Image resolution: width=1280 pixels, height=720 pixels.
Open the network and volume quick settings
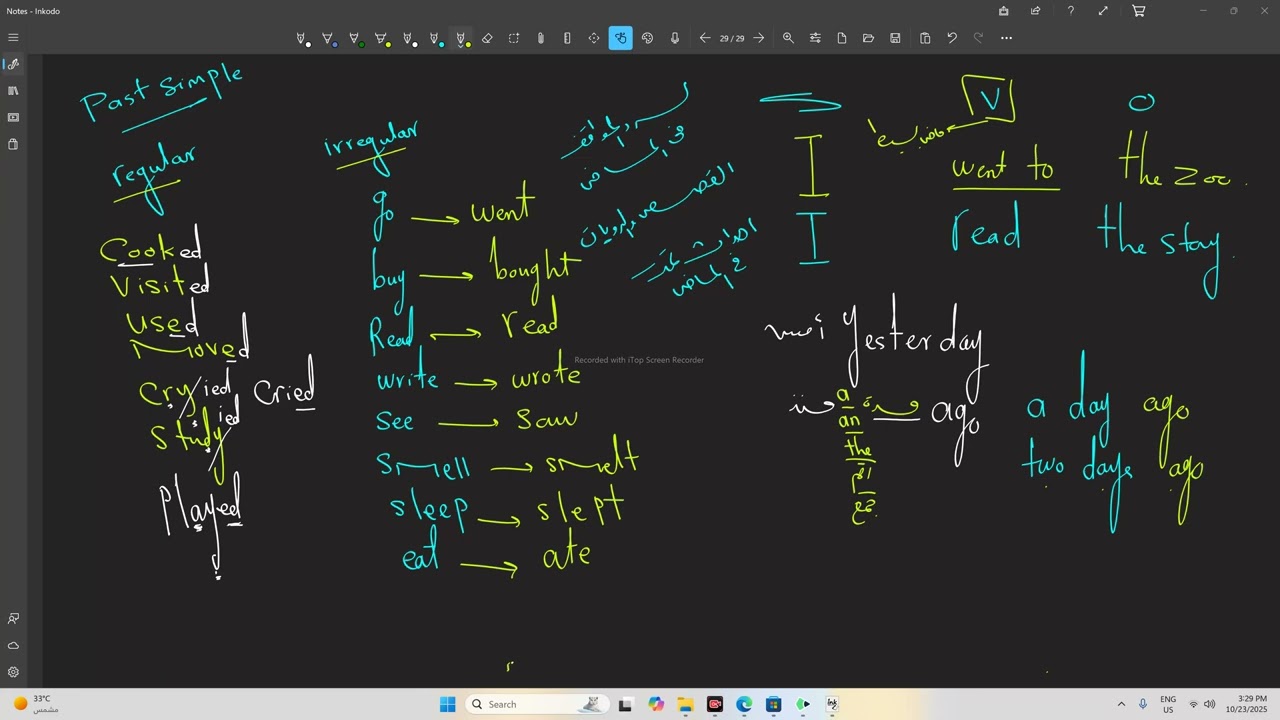(x=1201, y=704)
